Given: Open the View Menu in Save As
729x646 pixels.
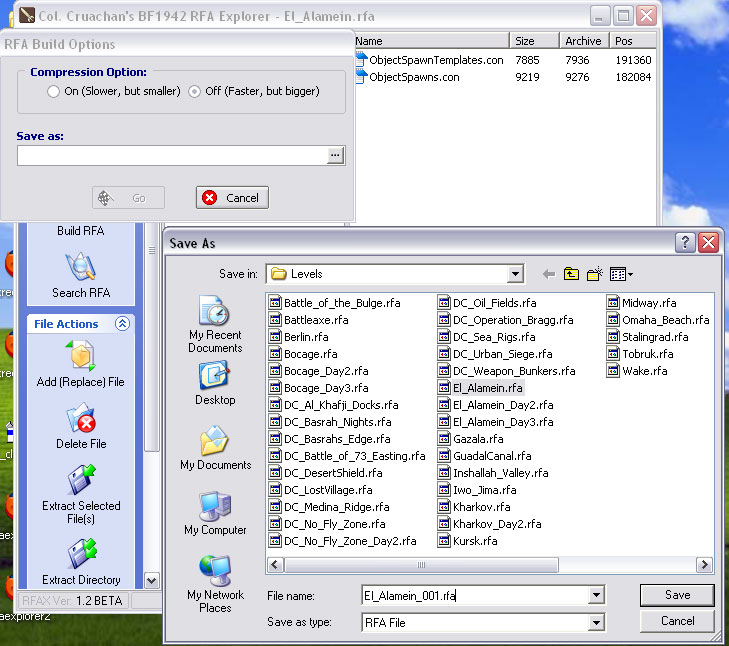Looking at the screenshot, I should tap(621, 274).
